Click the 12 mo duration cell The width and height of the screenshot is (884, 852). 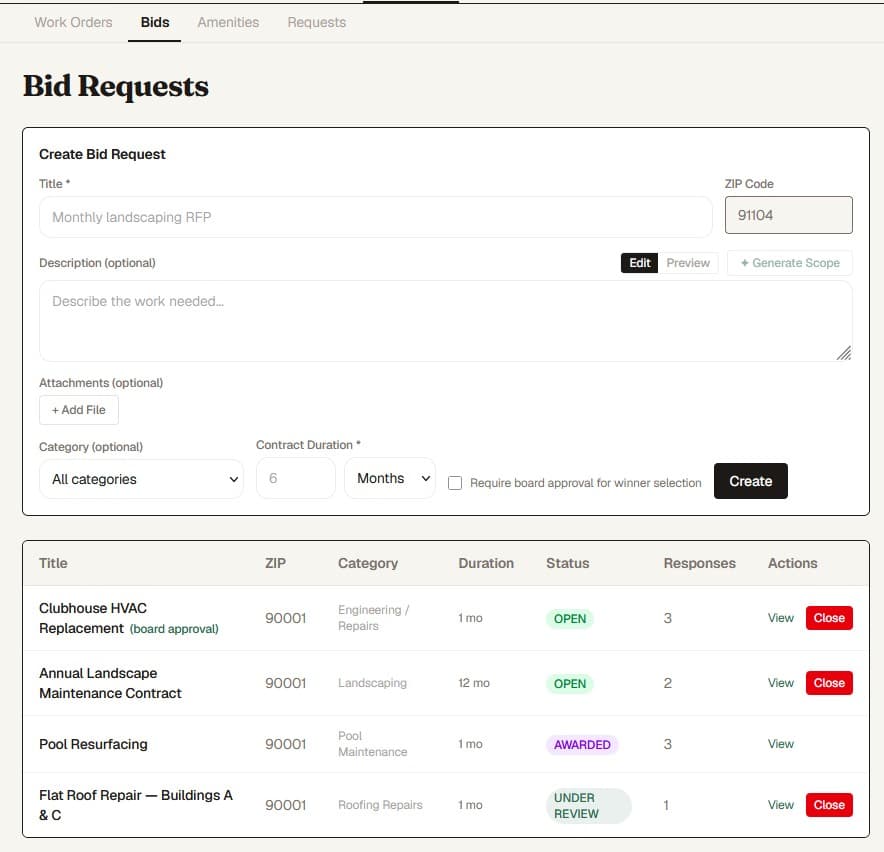(474, 683)
